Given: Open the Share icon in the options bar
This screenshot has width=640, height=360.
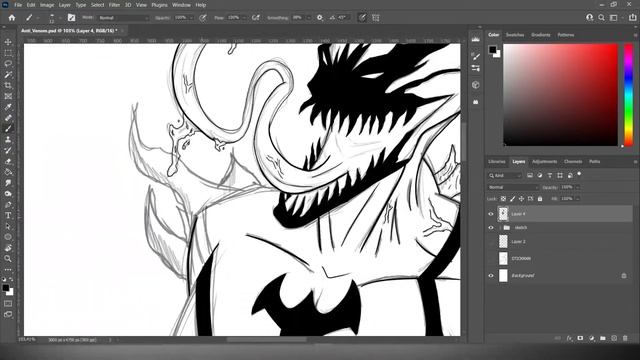Looking at the screenshot, I should [633, 18].
